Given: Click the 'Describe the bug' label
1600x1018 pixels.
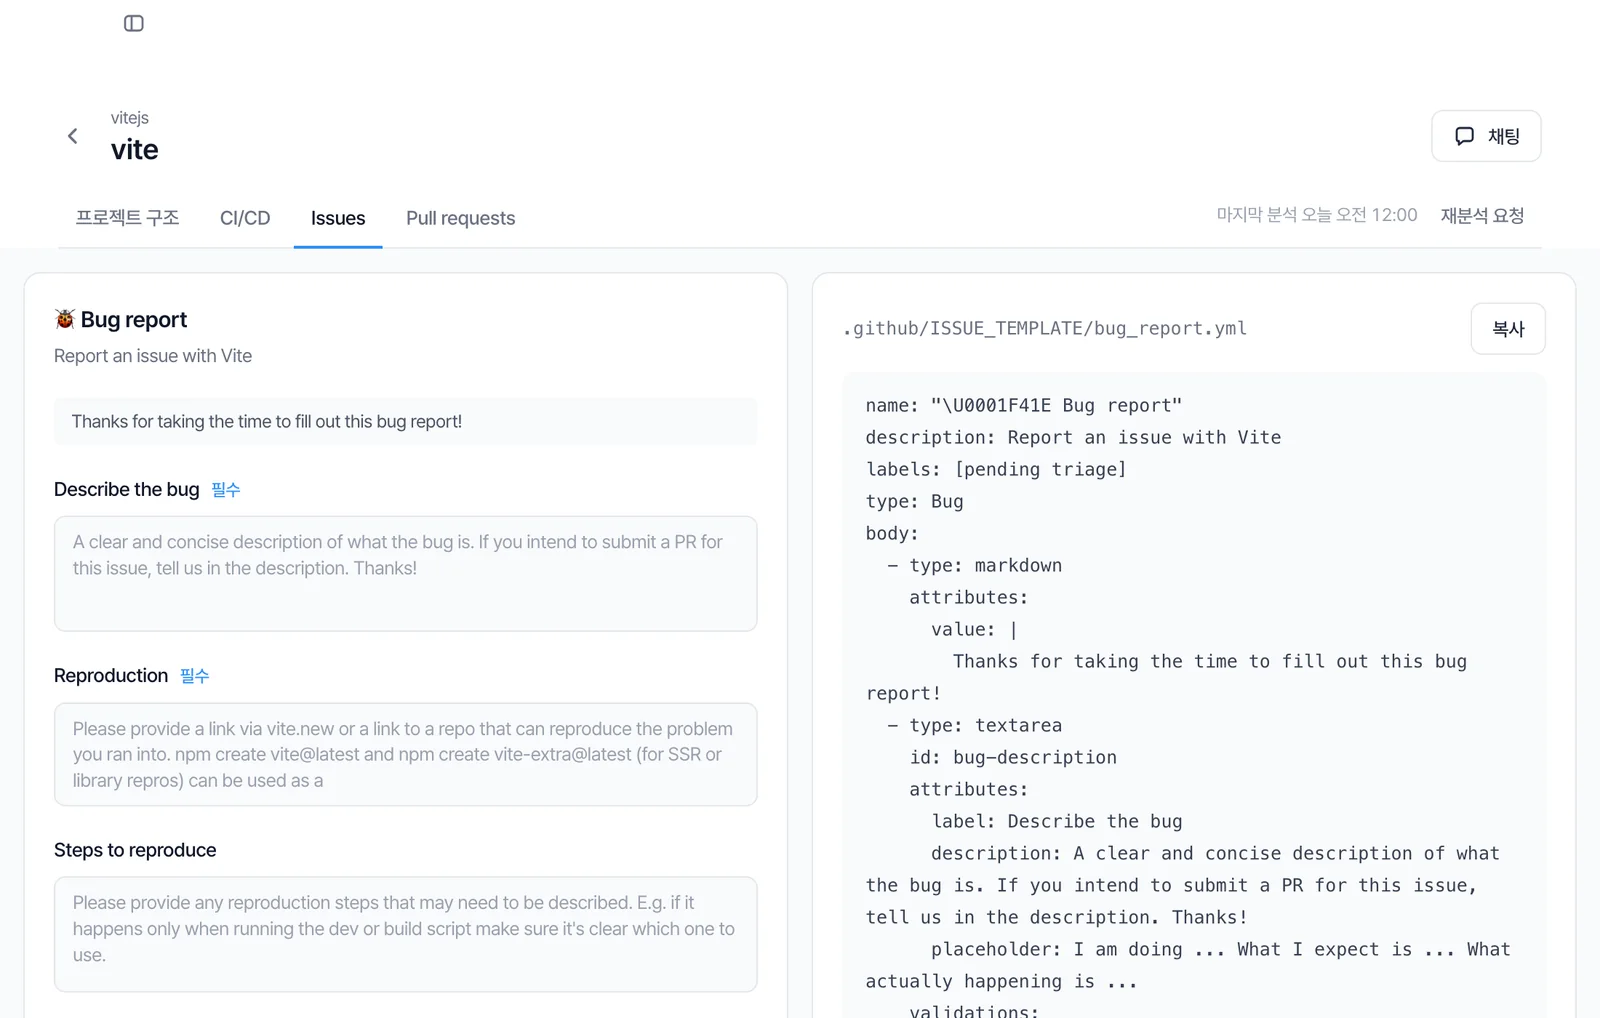Looking at the screenshot, I should tap(127, 489).
